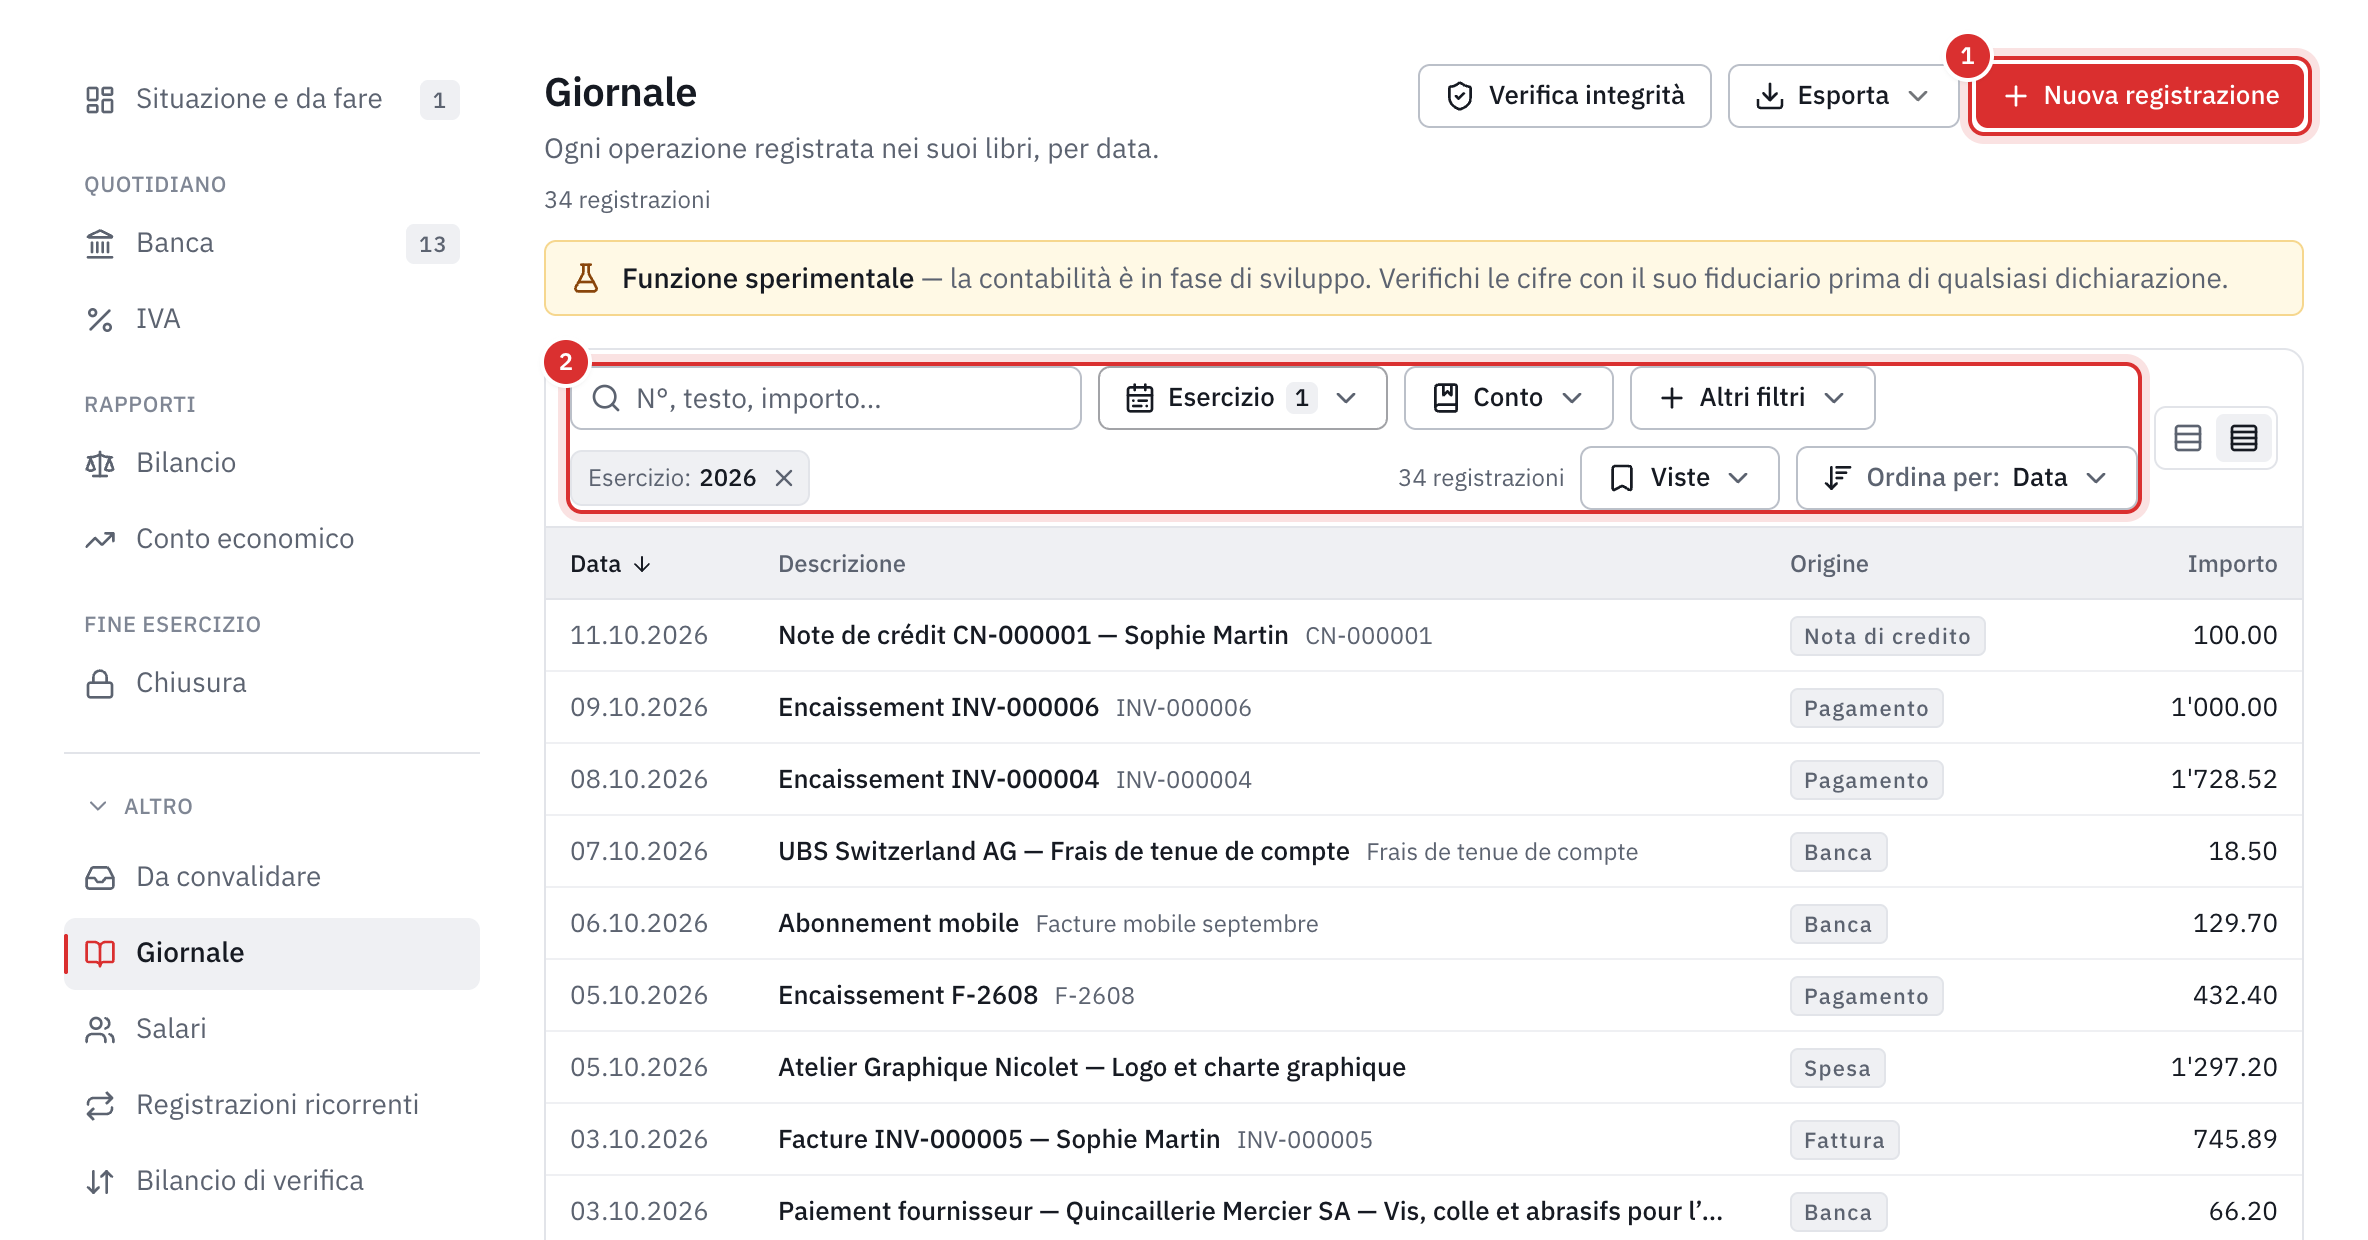Open Atelier Graphique Nicolet entry
Screen dimensions: 2368x1240
(x=1423, y=1068)
